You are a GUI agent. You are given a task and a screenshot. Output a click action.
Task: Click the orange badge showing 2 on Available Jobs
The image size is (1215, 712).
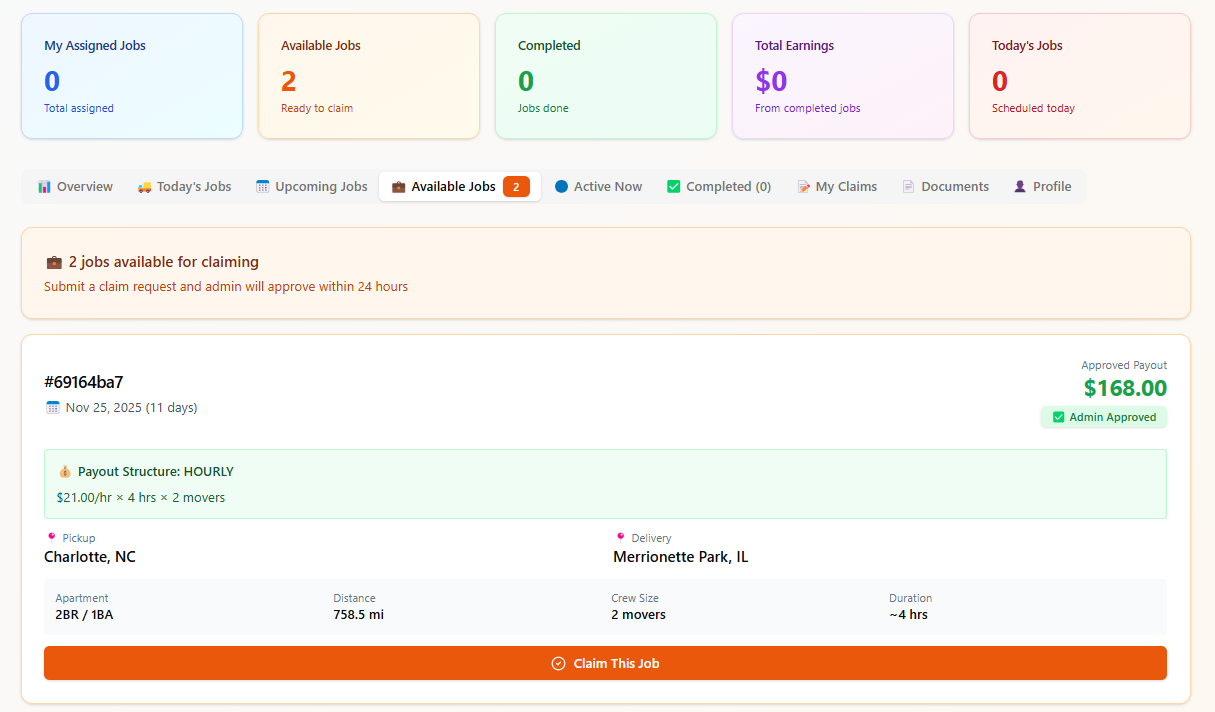(x=516, y=187)
